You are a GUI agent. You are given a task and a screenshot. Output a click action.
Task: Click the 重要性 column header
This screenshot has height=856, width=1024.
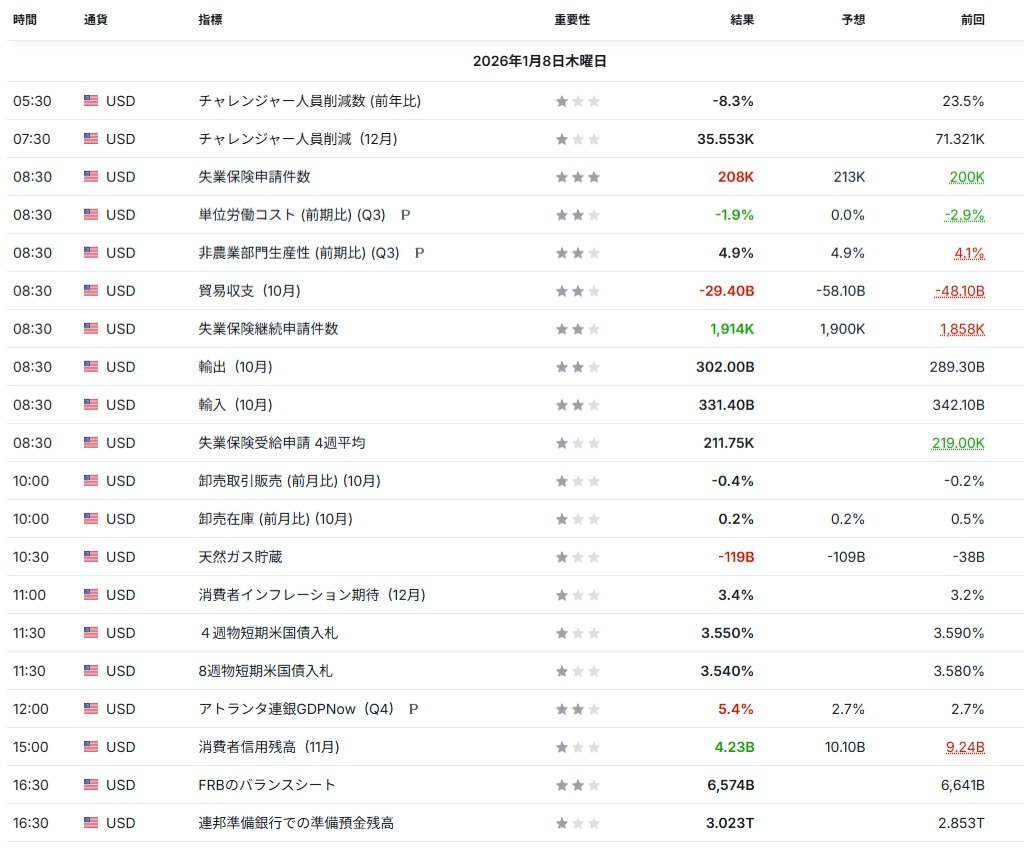572,20
